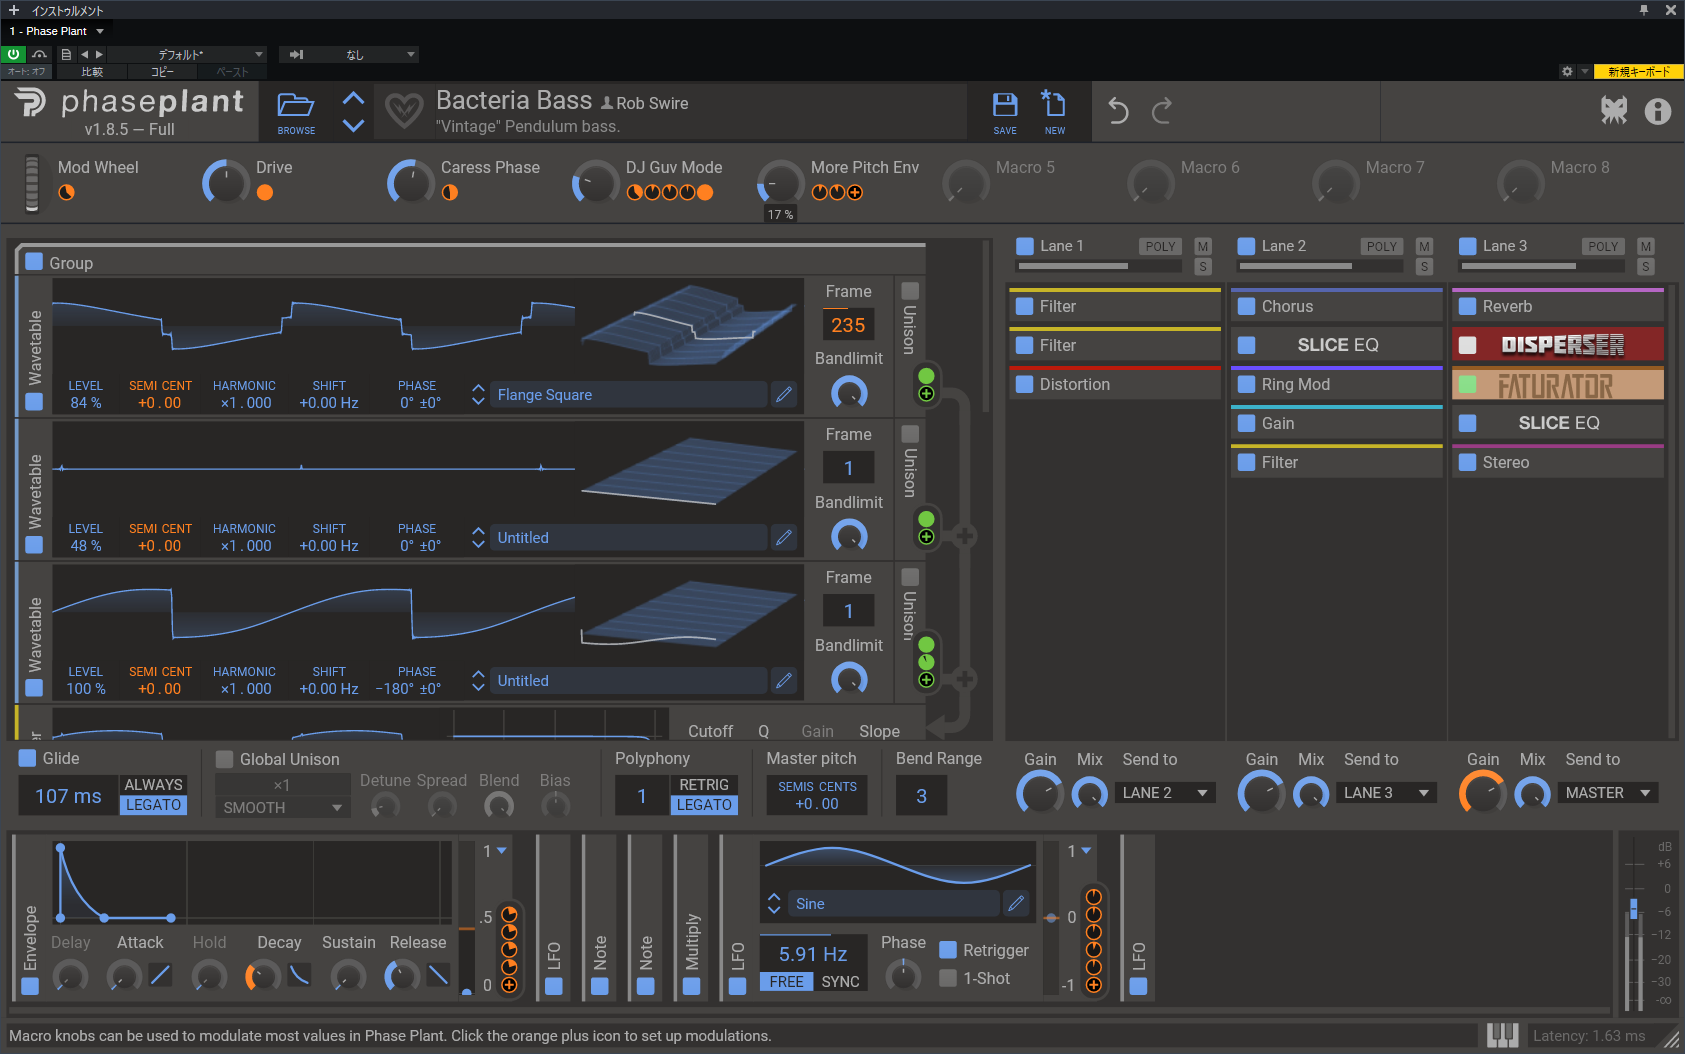This screenshot has height=1054, width=1685.
Task: Click the 新規キーボード button
Action: pyautogui.click(x=1639, y=72)
